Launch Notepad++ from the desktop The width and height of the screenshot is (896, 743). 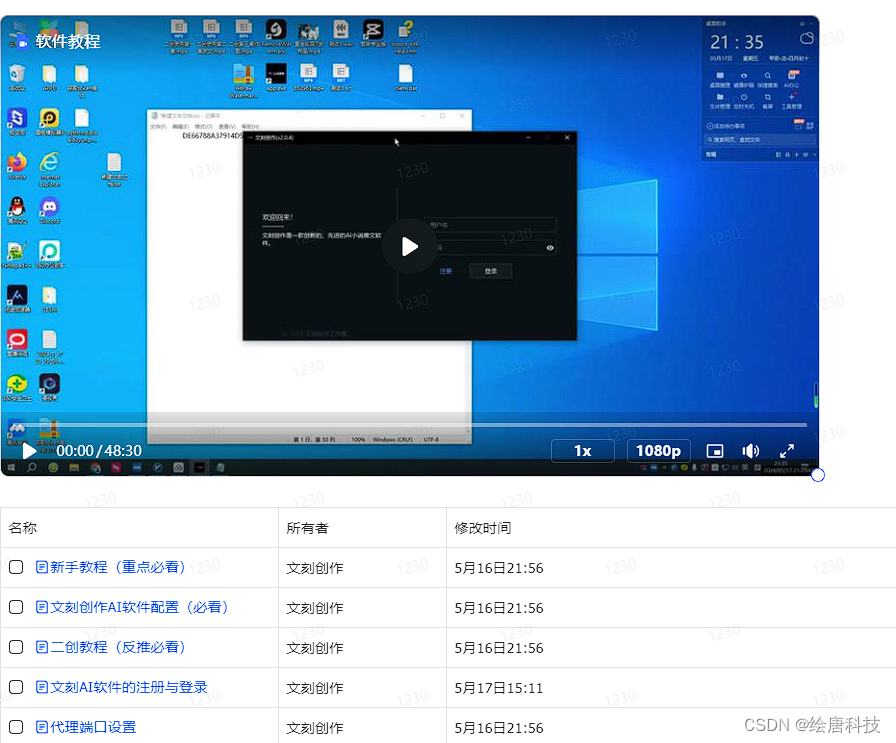click(x=14, y=252)
